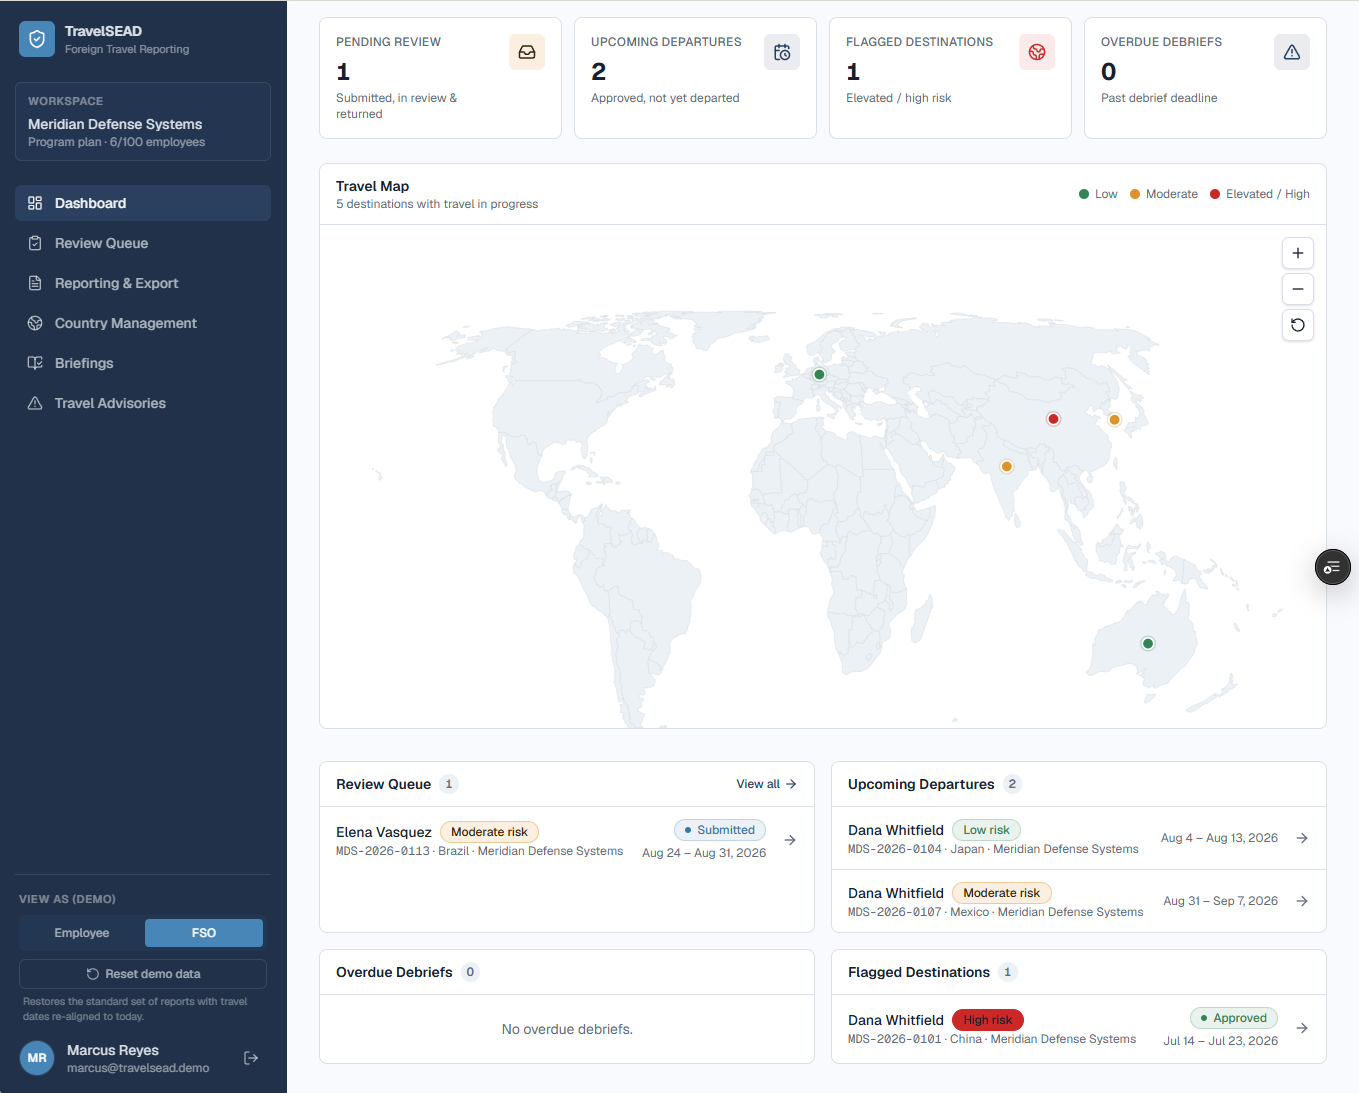
Task: Click the Meridian Defense Systems workspace box
Action: coord(143,121)
